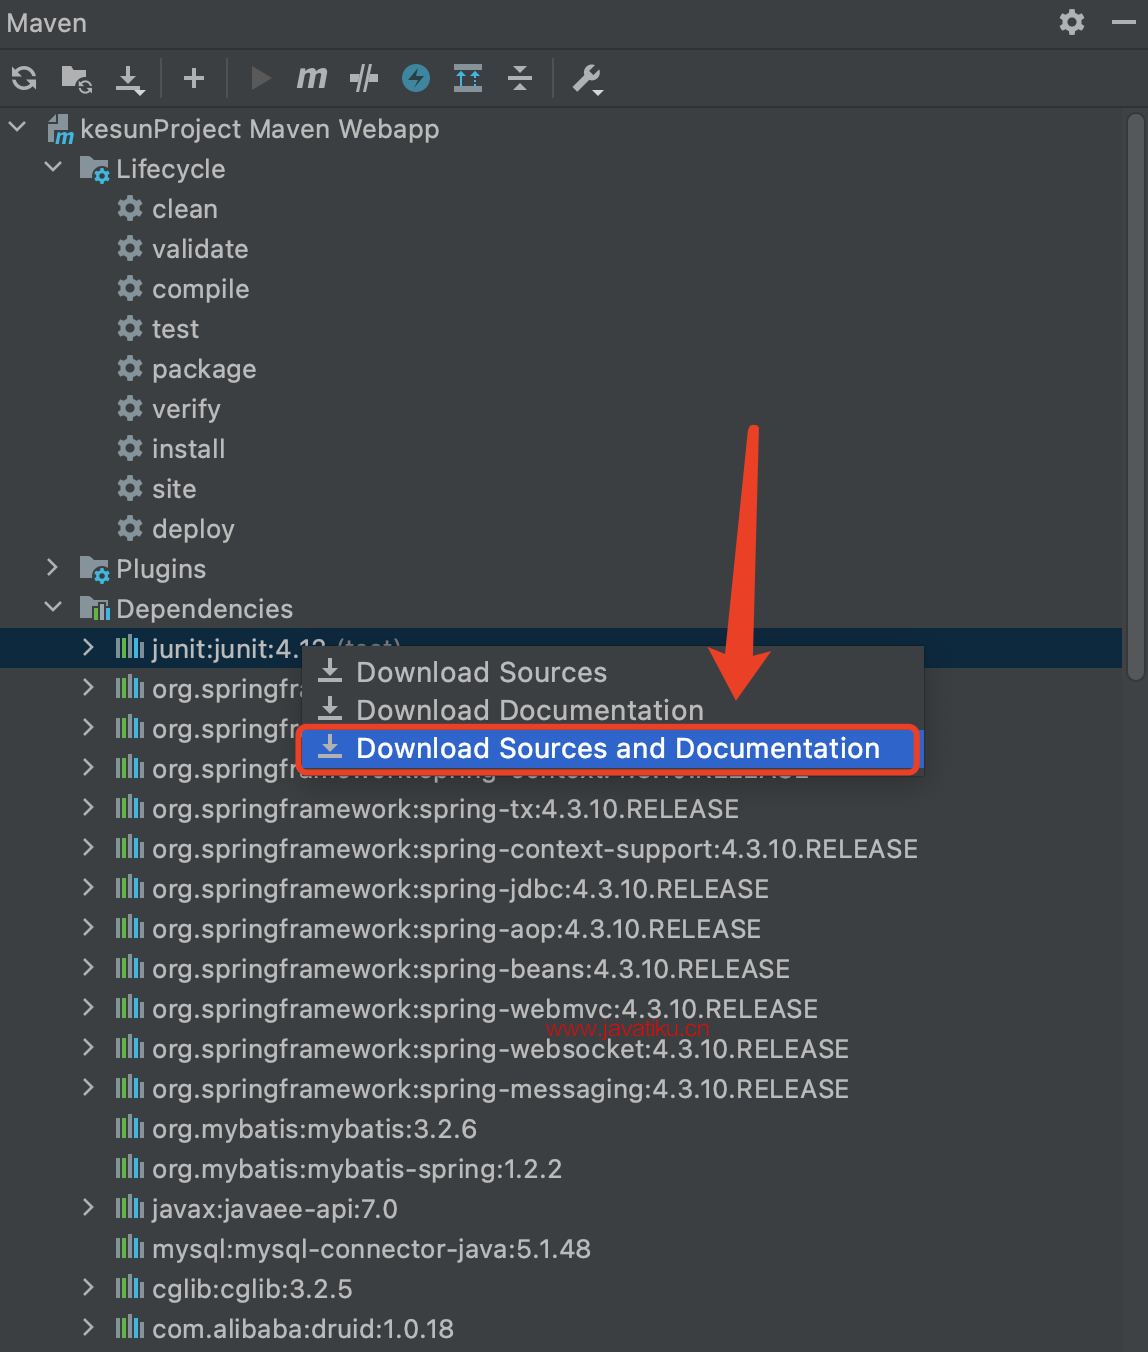
Task: Select the verify lifecycle phase
Action: (x=186, y=409)
